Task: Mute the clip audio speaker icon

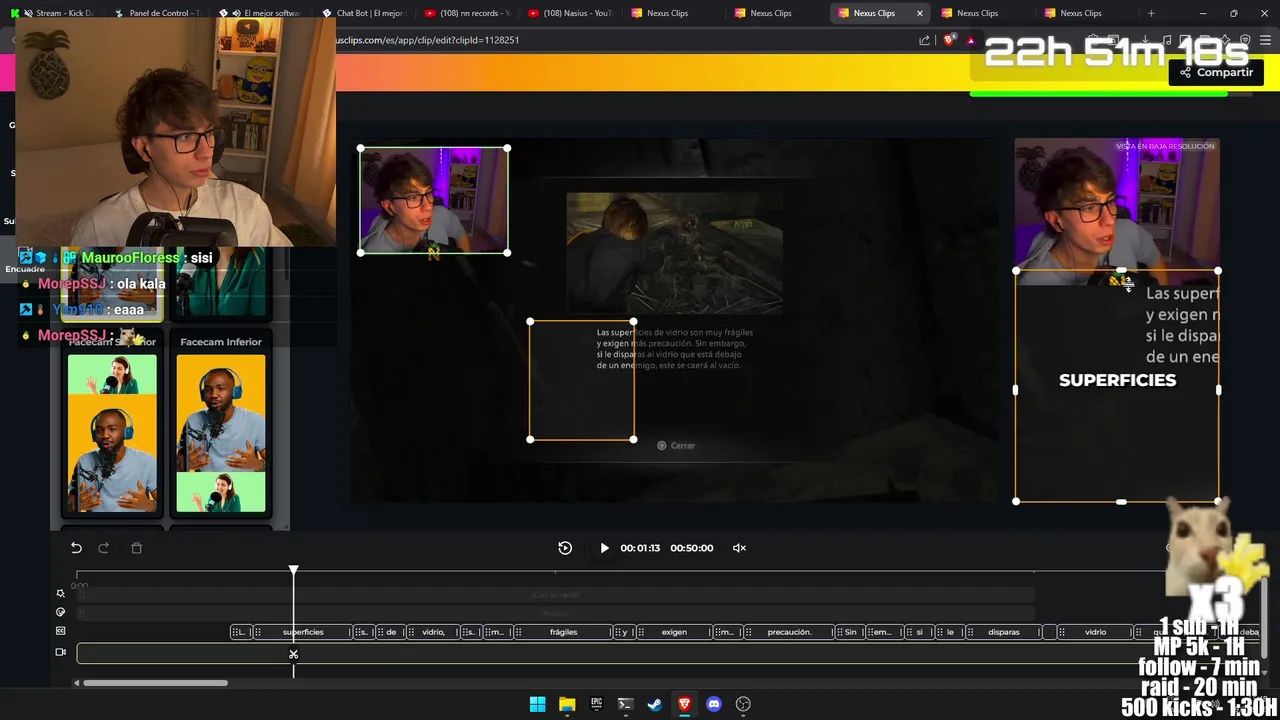Action: point(739,548)
